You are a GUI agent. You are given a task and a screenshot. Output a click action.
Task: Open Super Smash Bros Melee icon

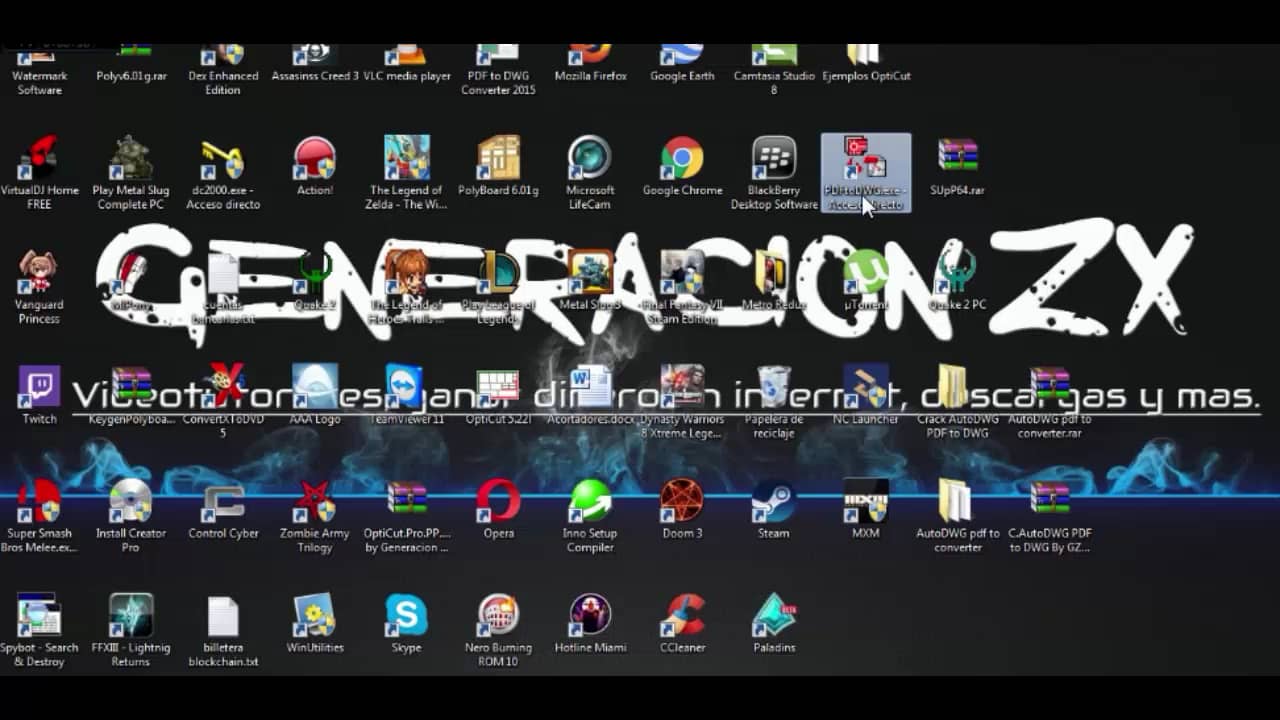pos(39,501)
